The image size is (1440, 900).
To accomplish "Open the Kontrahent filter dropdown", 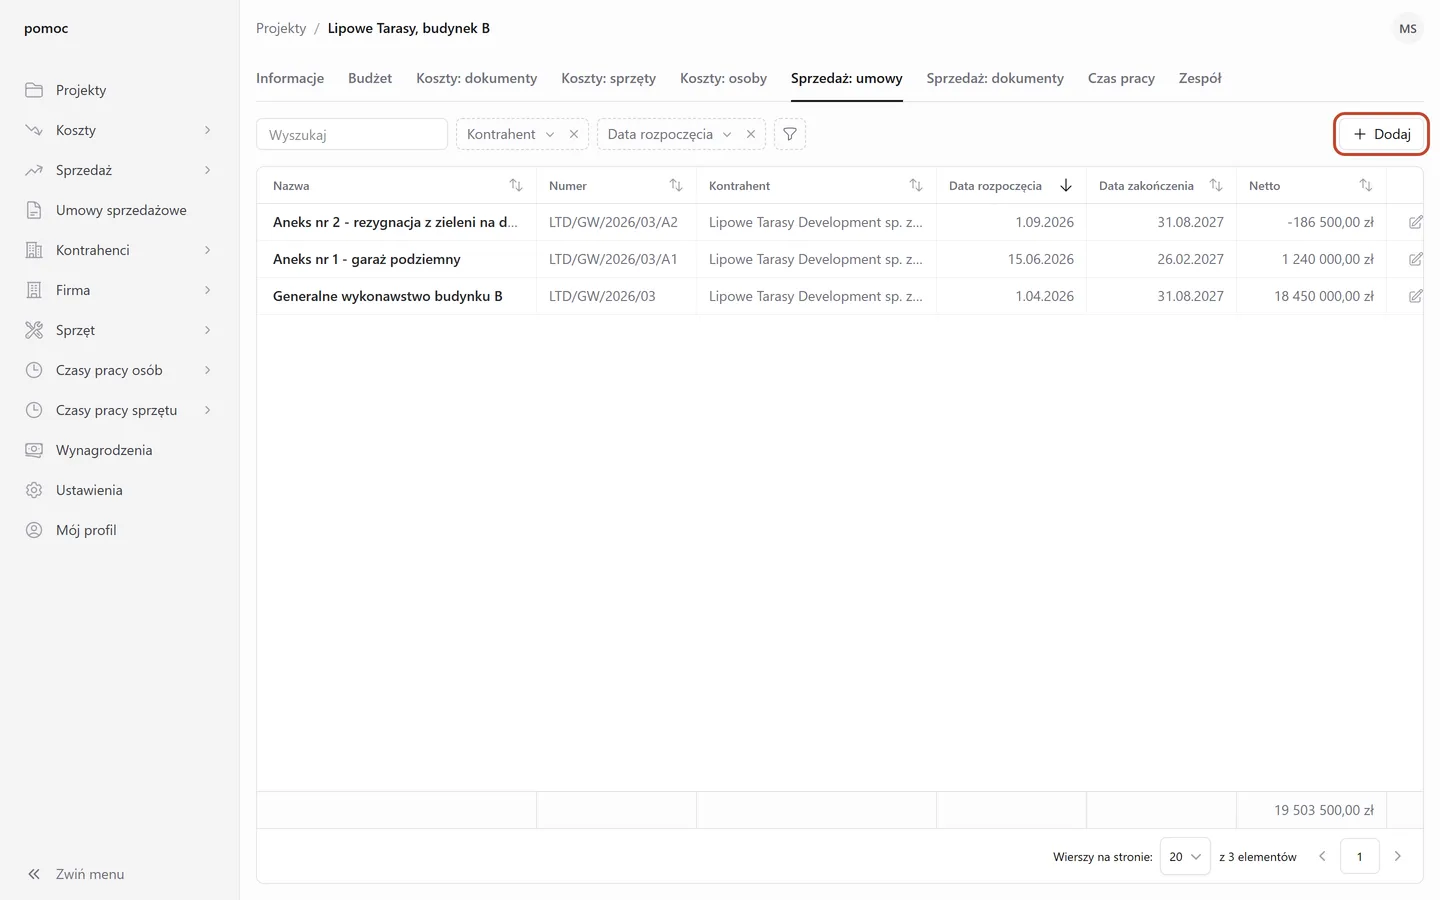I will [x=550, y=134].
